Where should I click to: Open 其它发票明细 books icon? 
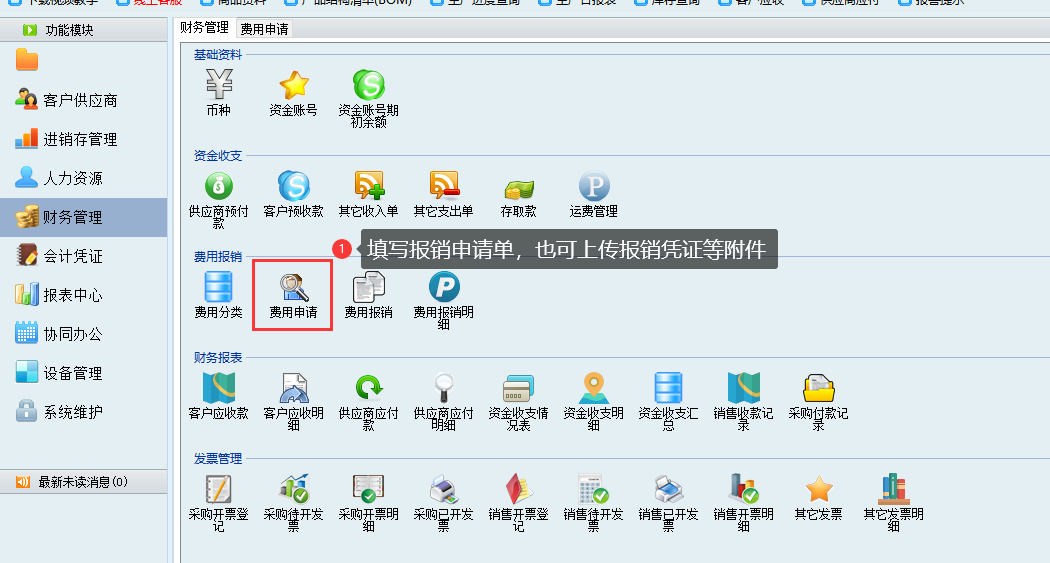[x=893, y=490]
